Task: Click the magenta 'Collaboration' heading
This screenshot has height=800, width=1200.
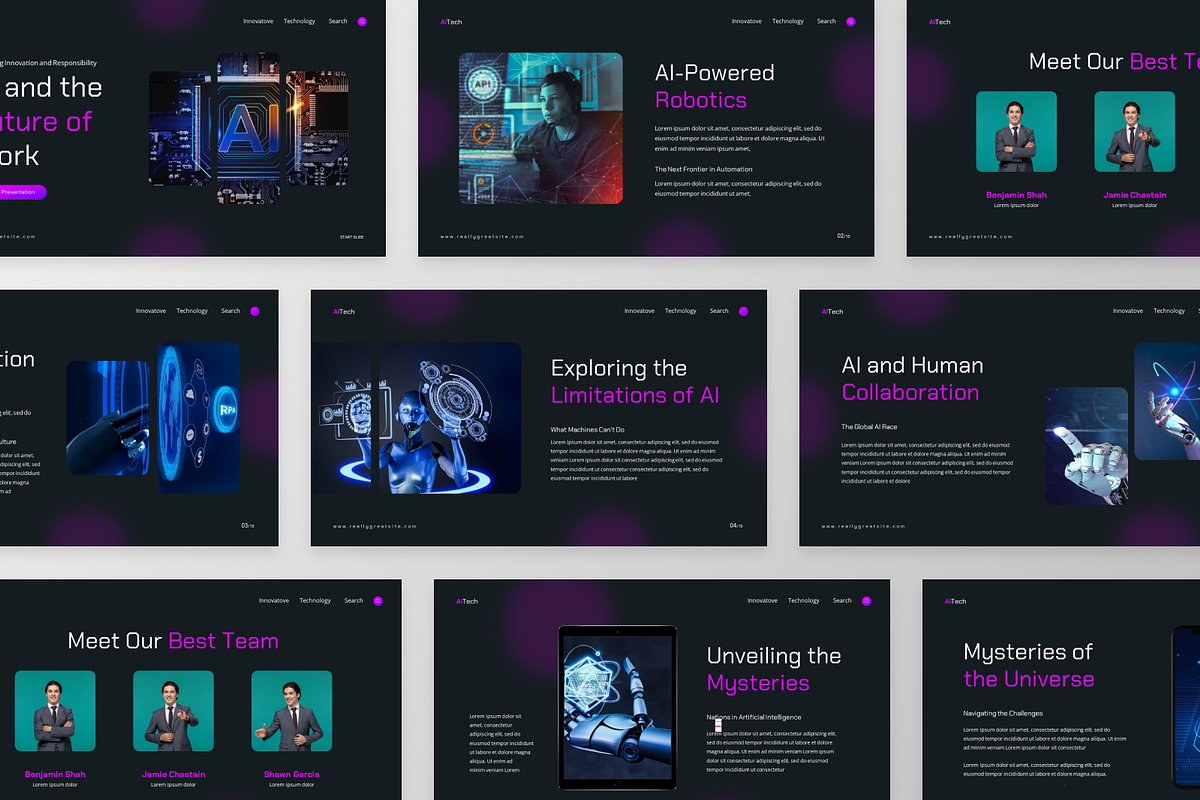Action: [911, 392]
